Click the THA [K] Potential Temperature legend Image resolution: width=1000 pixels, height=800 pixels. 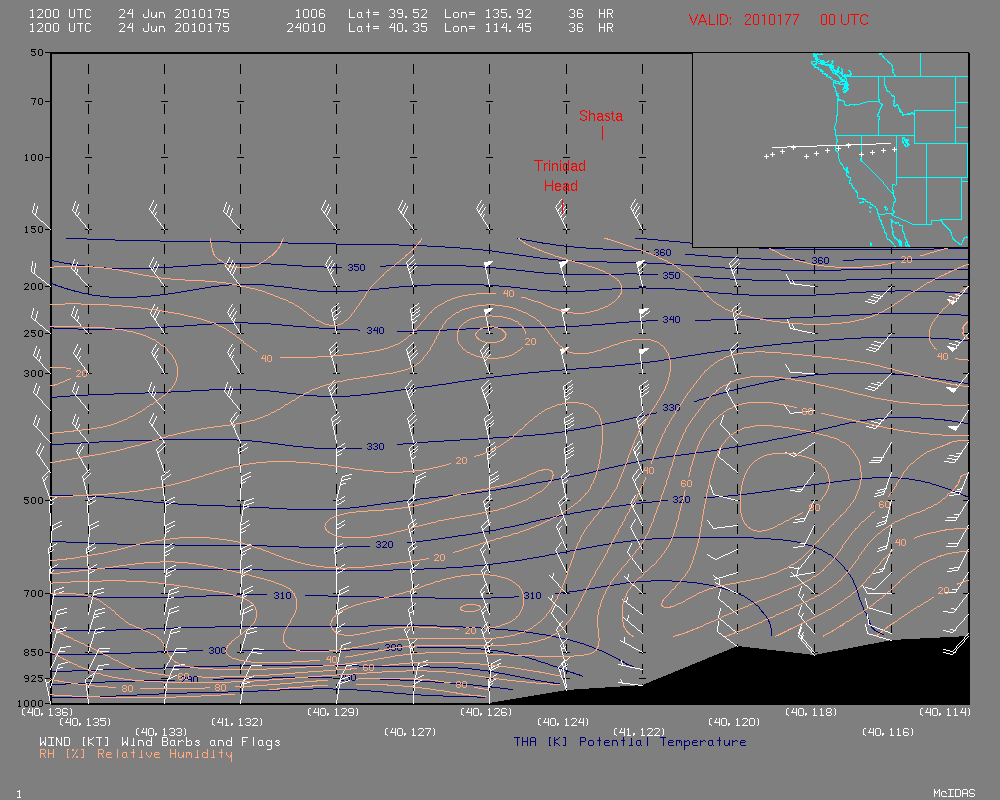tap(630, 742)
